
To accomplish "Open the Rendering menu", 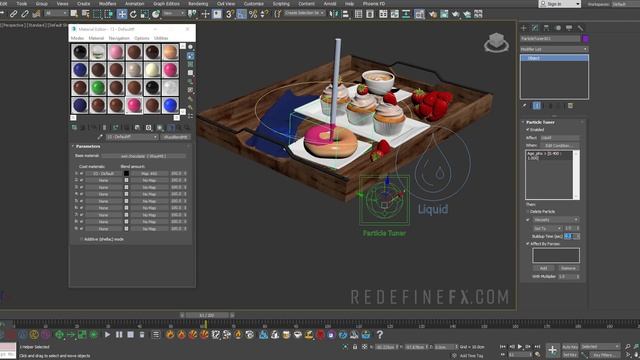I will click(x=198, y=4).
